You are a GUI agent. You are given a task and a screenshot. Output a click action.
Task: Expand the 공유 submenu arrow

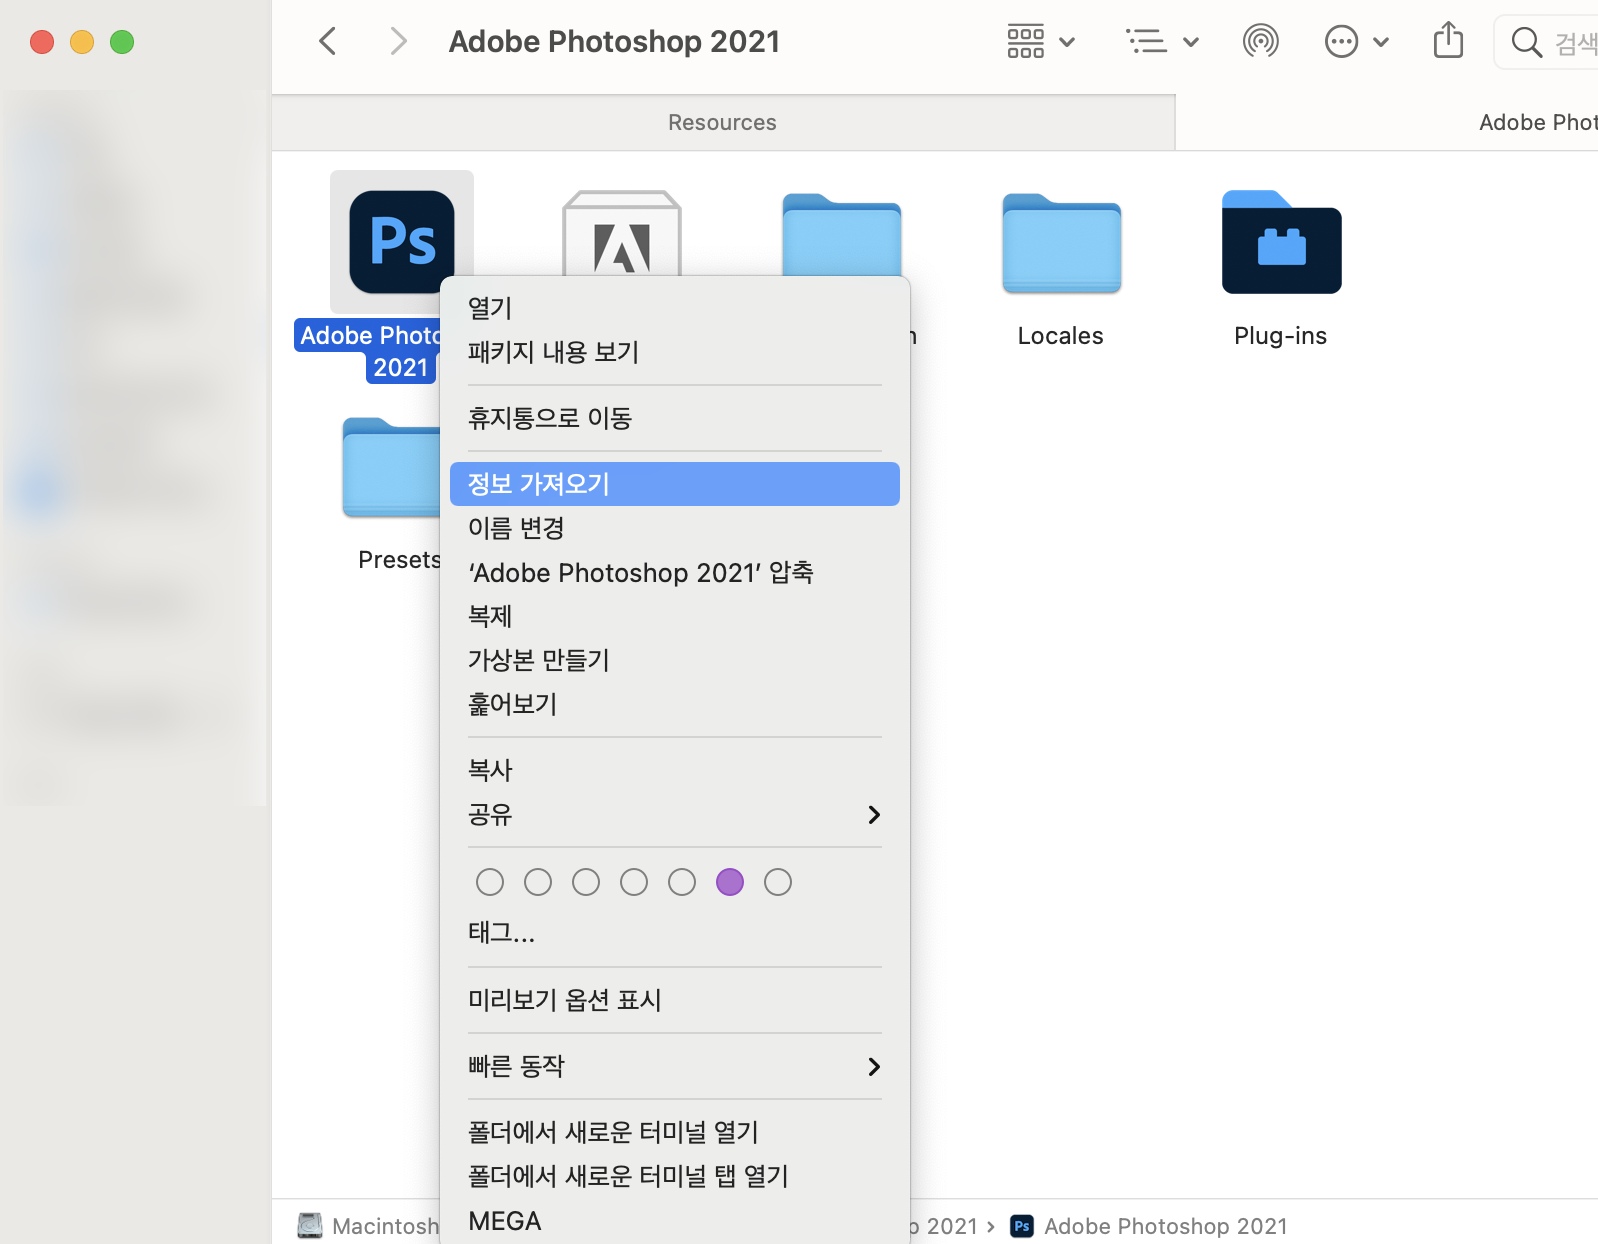pos(874,815)
